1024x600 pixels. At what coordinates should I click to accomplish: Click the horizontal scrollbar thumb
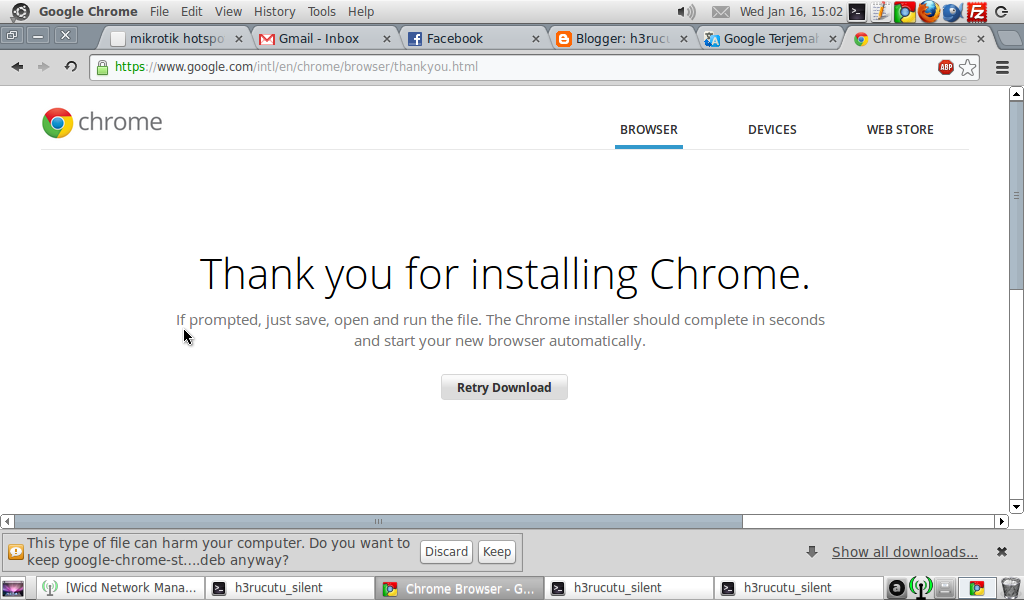click(378, 522)
